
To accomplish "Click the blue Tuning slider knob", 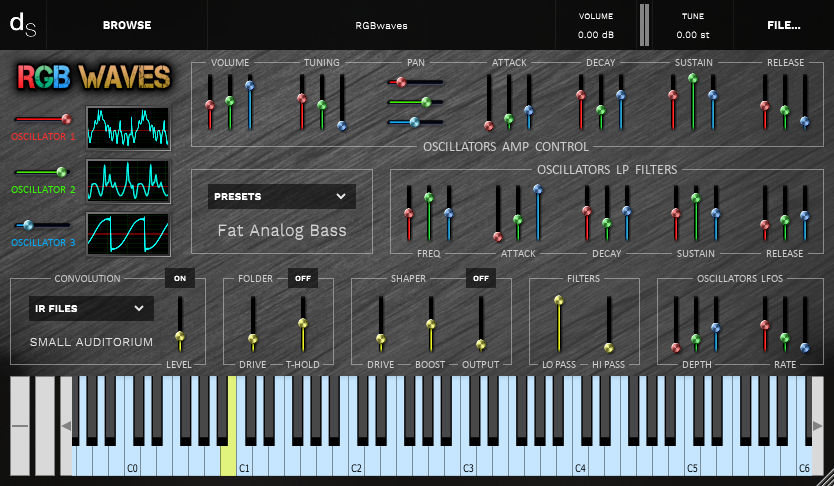I will tap(341, 125).
